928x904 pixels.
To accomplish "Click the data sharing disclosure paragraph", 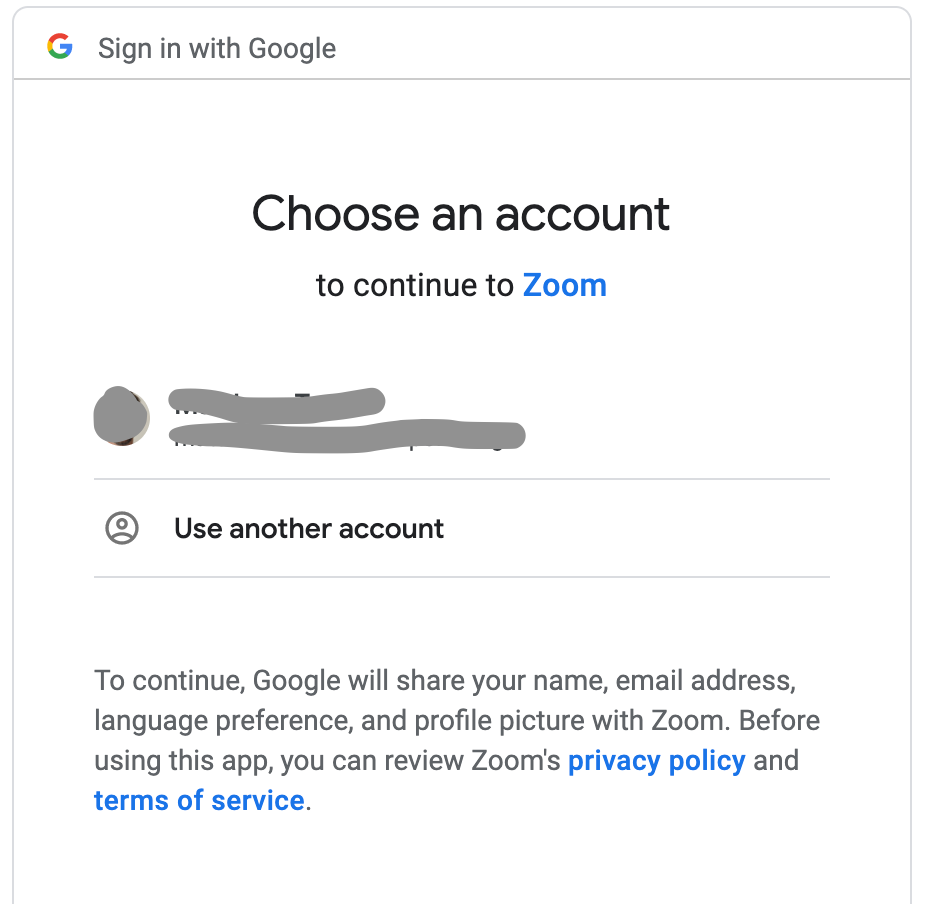I will point(457,741).
